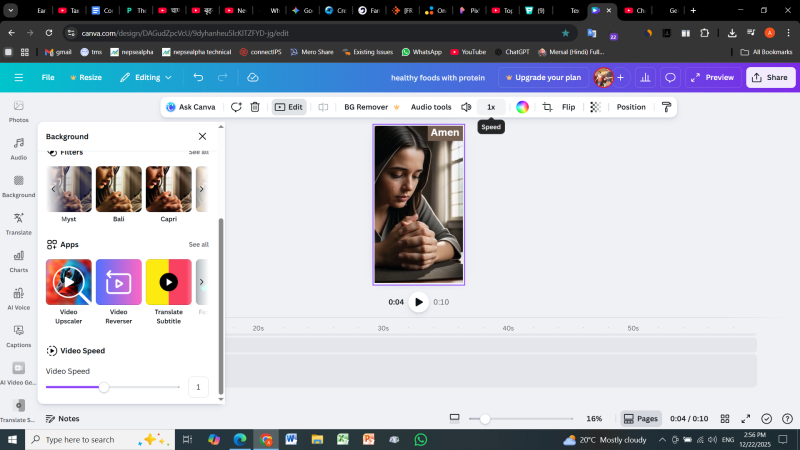The image size is (800, 450).
Task: Delete the selected video with trash icon
Action: [x=255, y=107]
